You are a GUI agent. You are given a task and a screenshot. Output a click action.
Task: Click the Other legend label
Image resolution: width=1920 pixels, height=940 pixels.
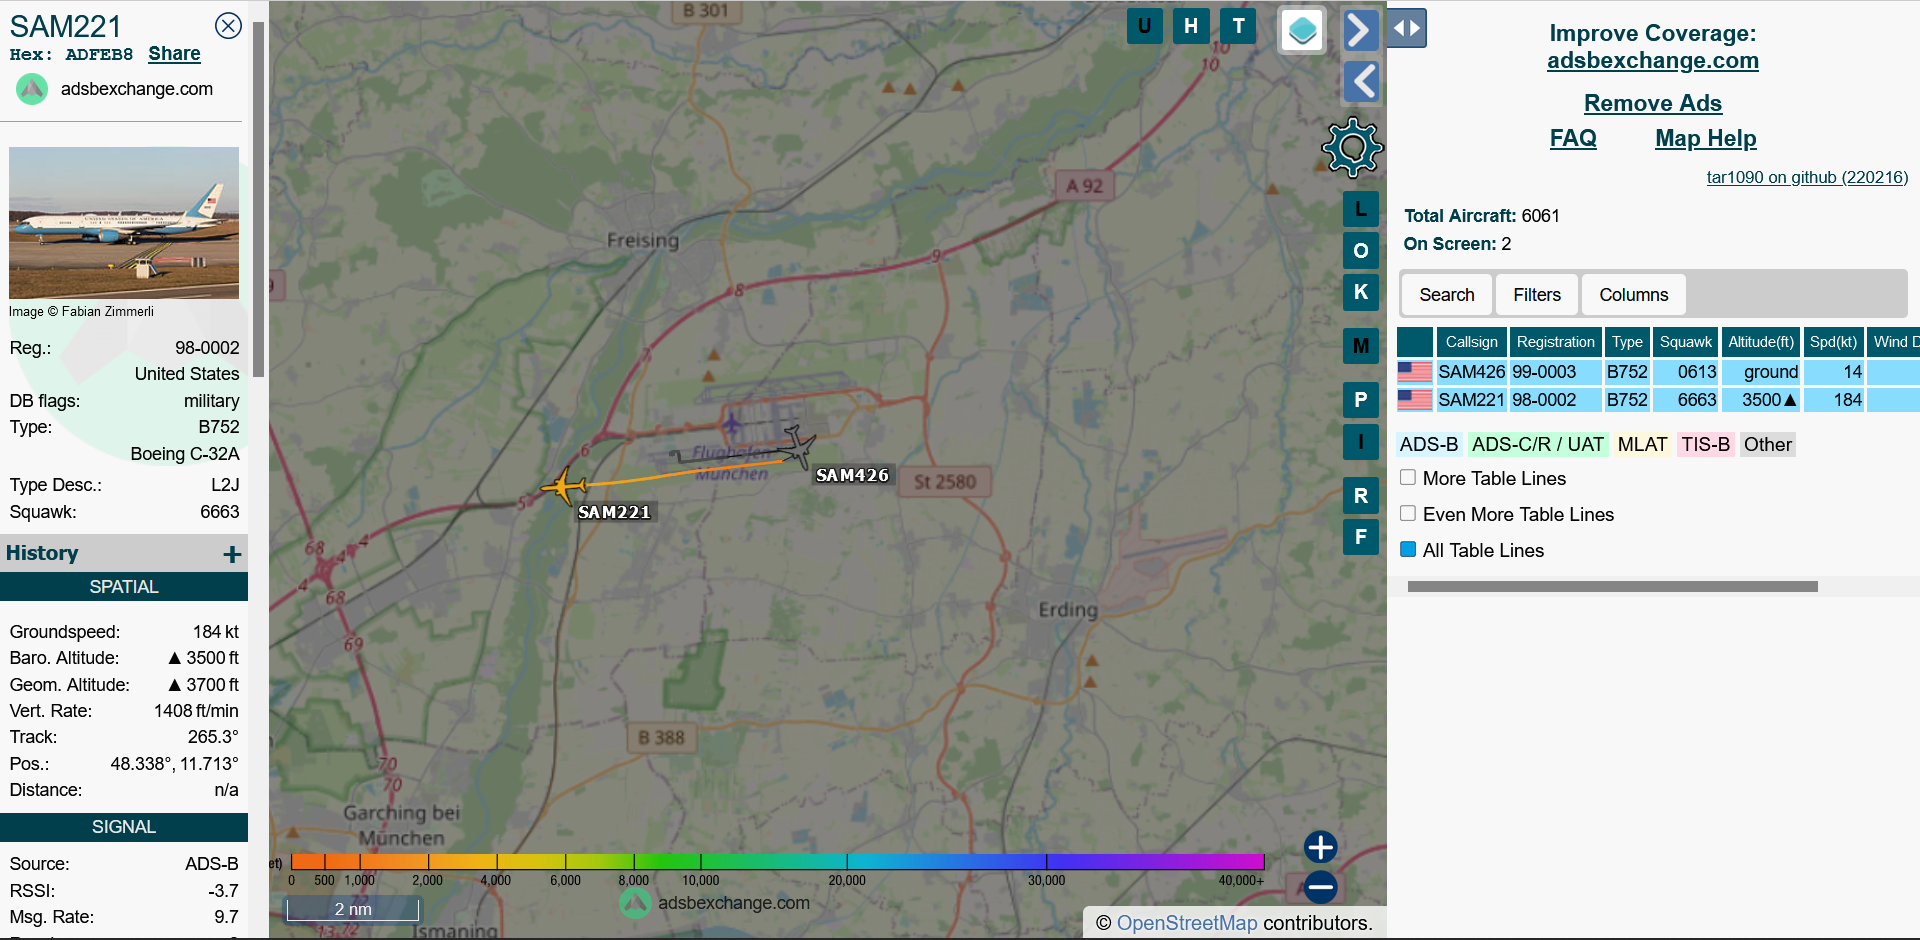pyautogui.click(x=1767, y=445)
